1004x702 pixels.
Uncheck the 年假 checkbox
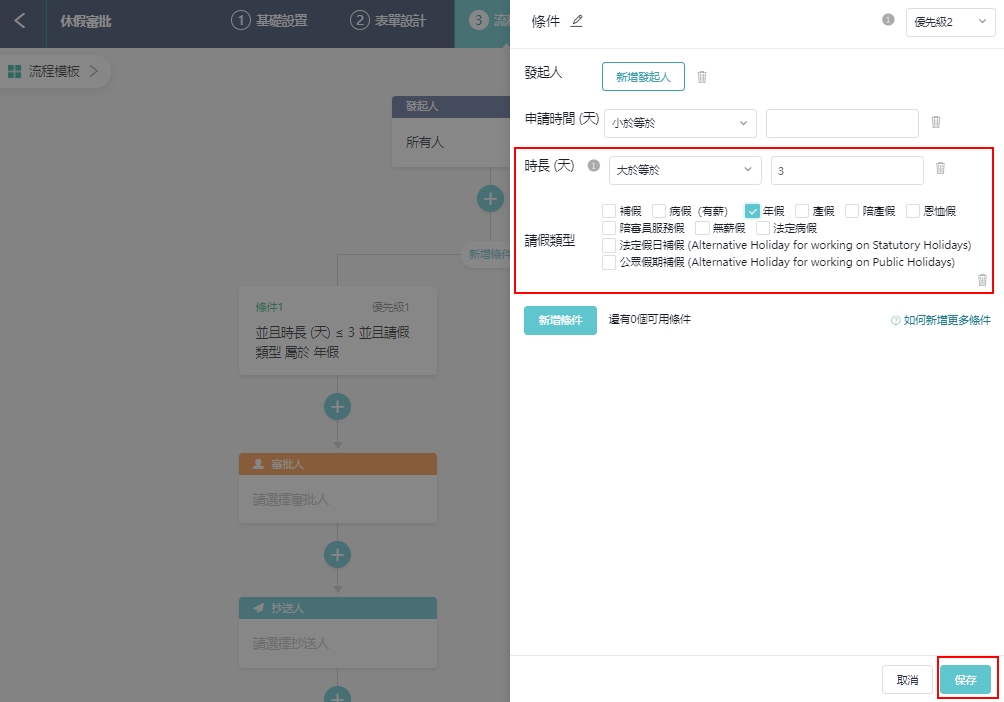pos(753,211)
